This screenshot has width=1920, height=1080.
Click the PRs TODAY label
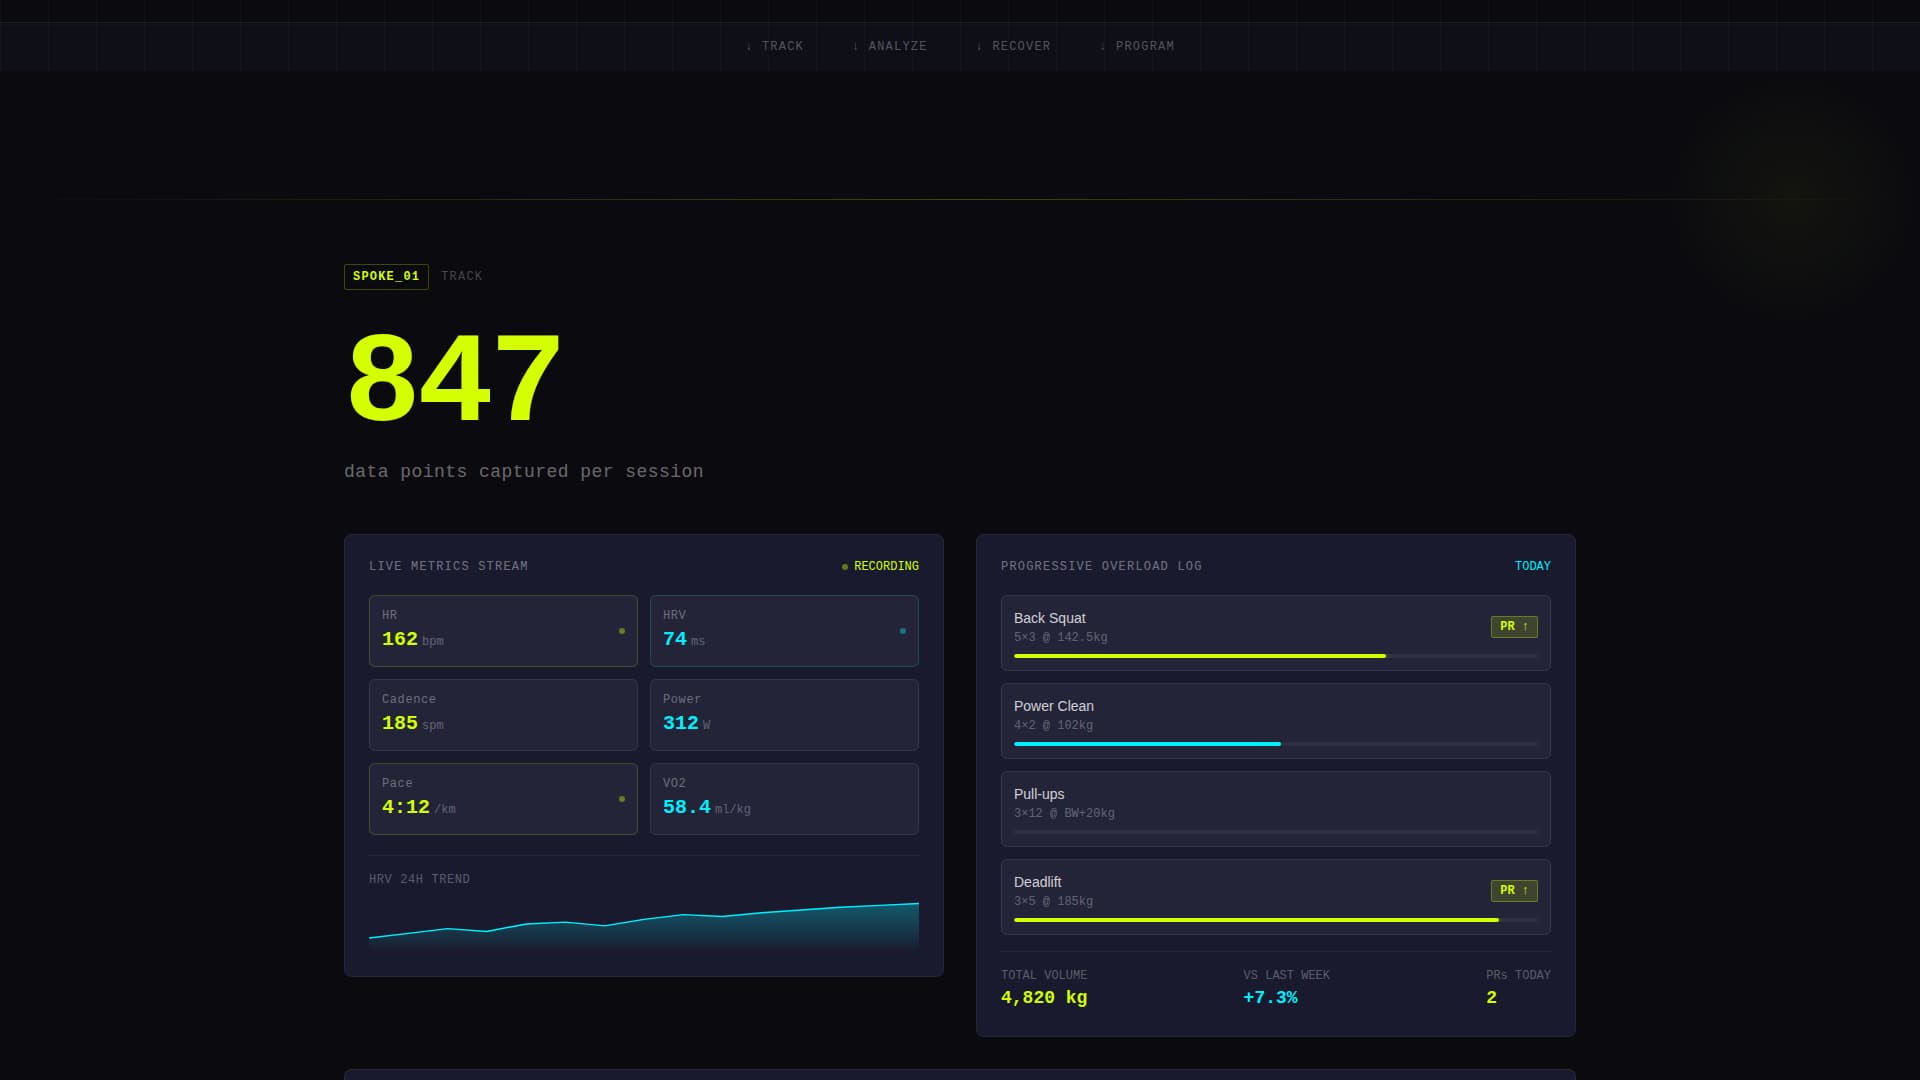pyautogui.click(x=1518, y=975)
